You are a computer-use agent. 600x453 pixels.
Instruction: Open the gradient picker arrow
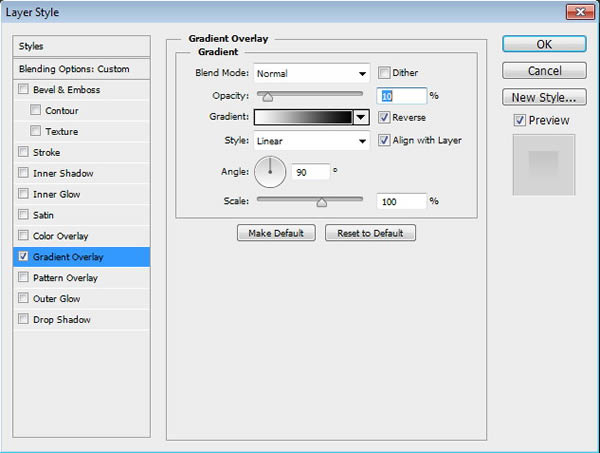pyautogui.click(x=361, y=117)
